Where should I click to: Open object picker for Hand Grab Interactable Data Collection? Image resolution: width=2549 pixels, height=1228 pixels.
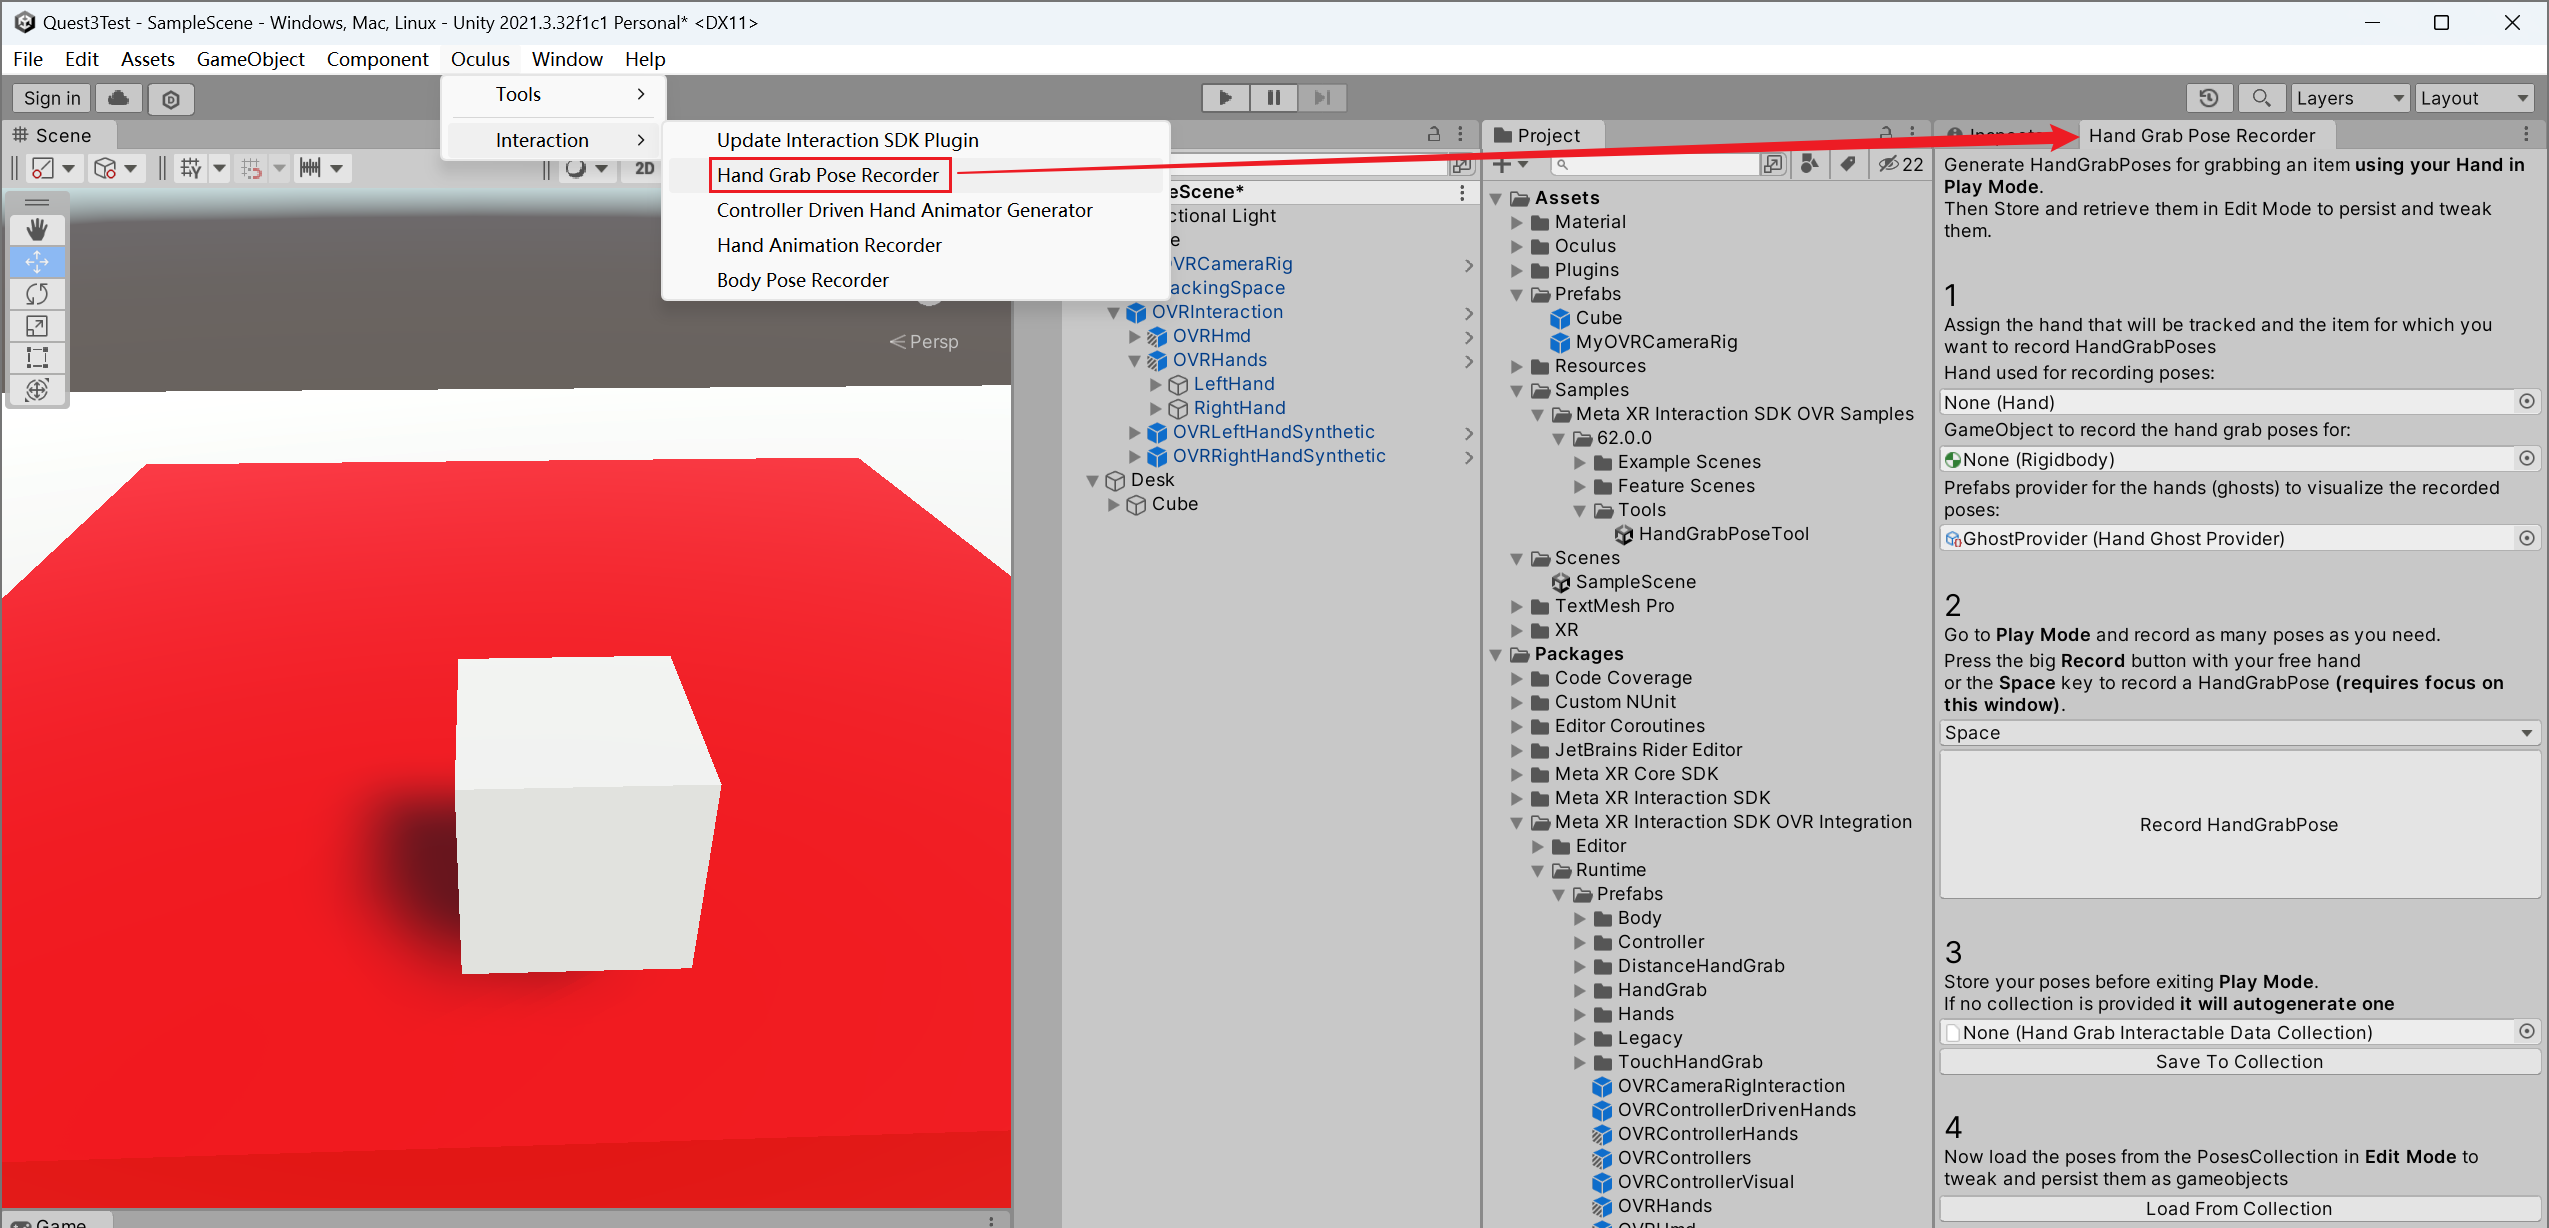pos(2526,1032)
